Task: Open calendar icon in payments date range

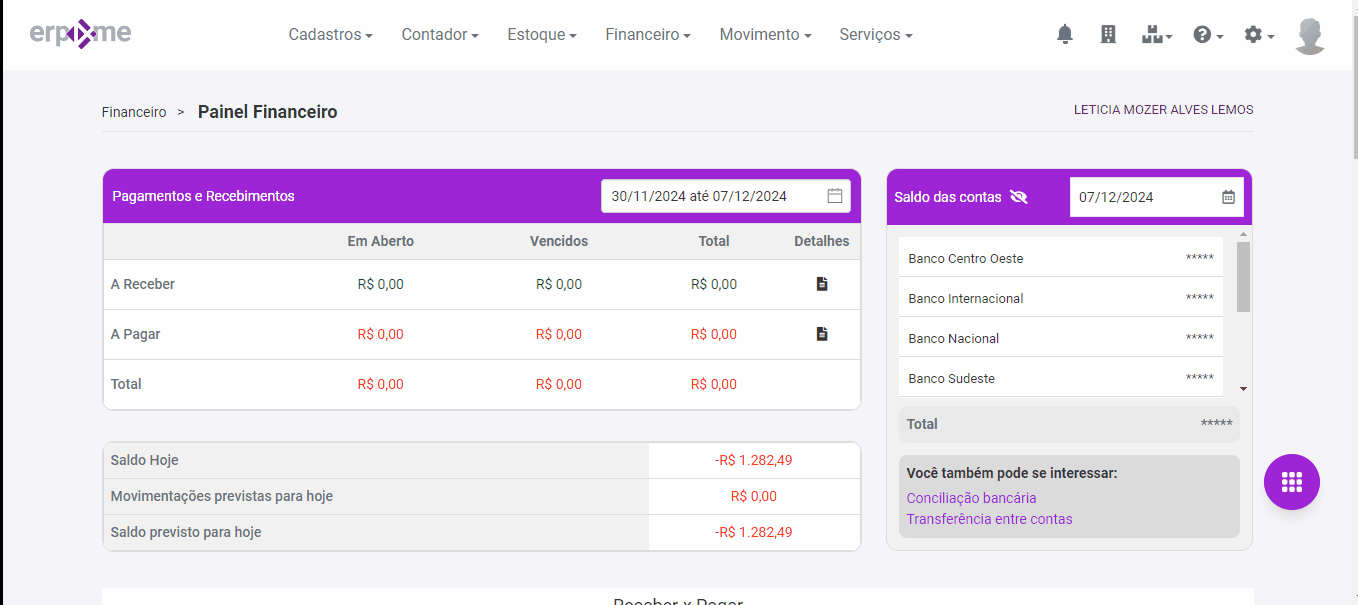Action: point(835,196)
